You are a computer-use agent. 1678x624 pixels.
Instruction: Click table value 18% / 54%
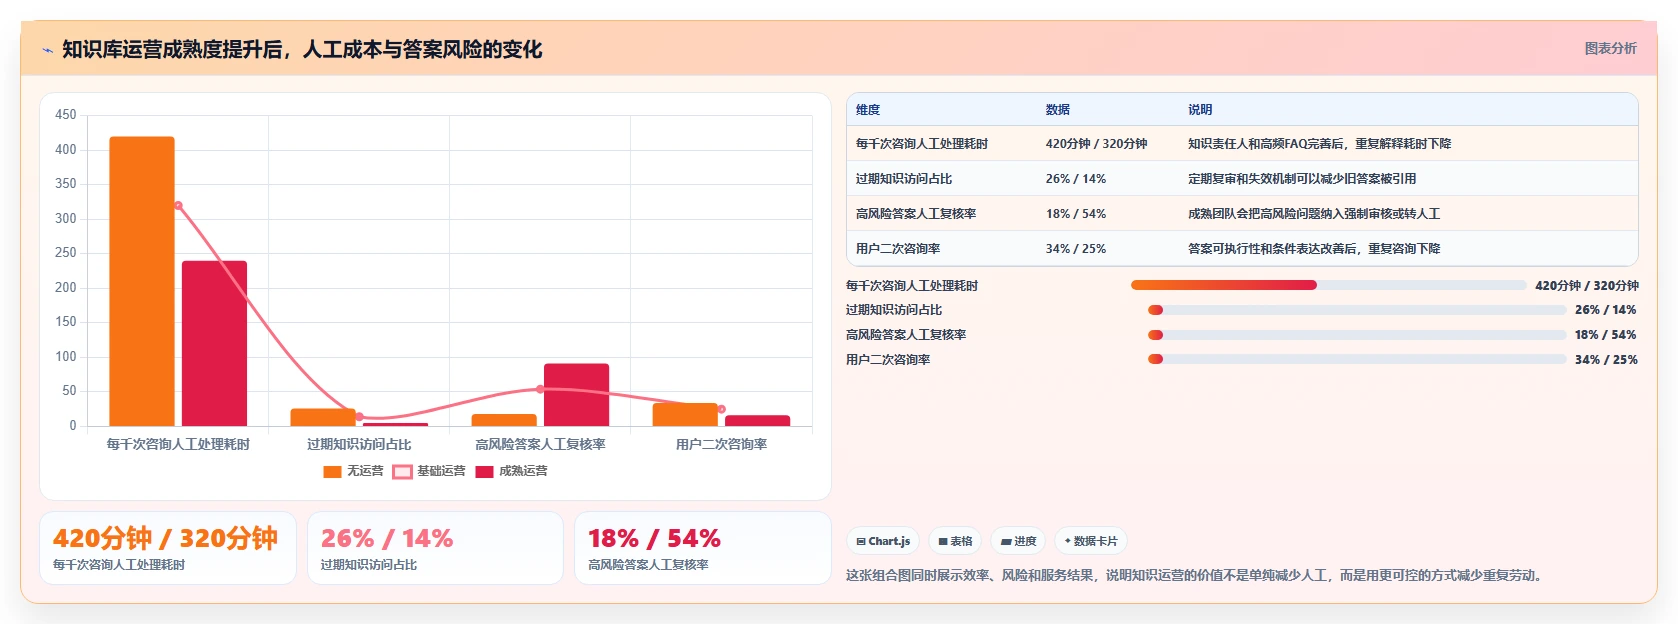(x=1076, y=214)
